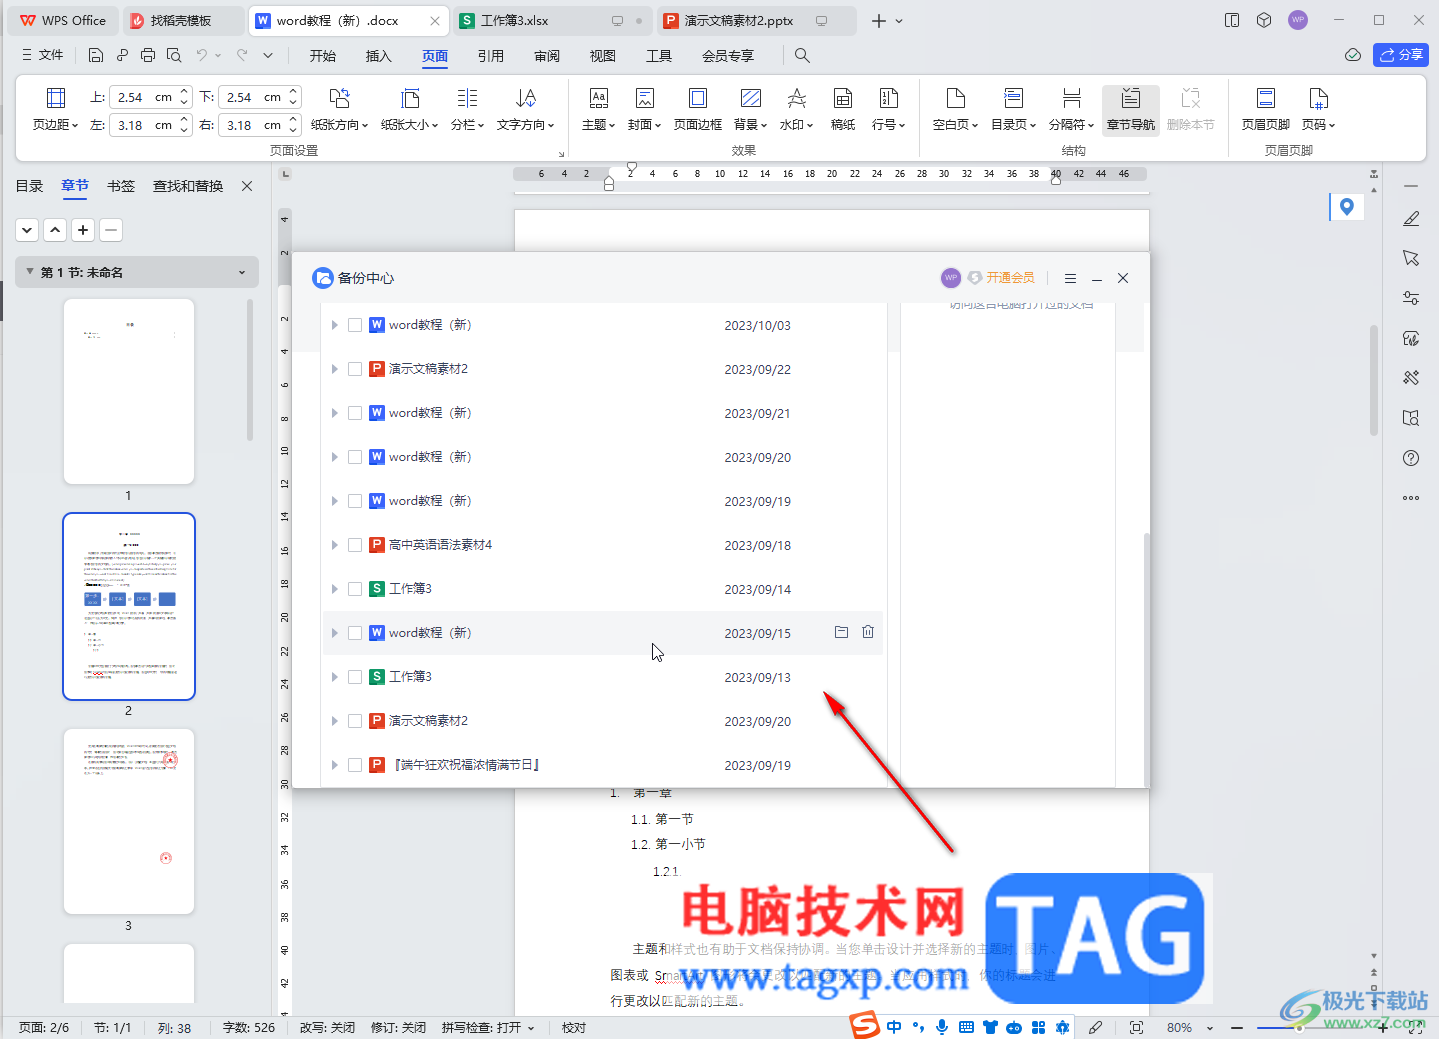1439x1039 pixels.
Task: Check the box for word教程 2023/09/21
Action: (355, 413)
